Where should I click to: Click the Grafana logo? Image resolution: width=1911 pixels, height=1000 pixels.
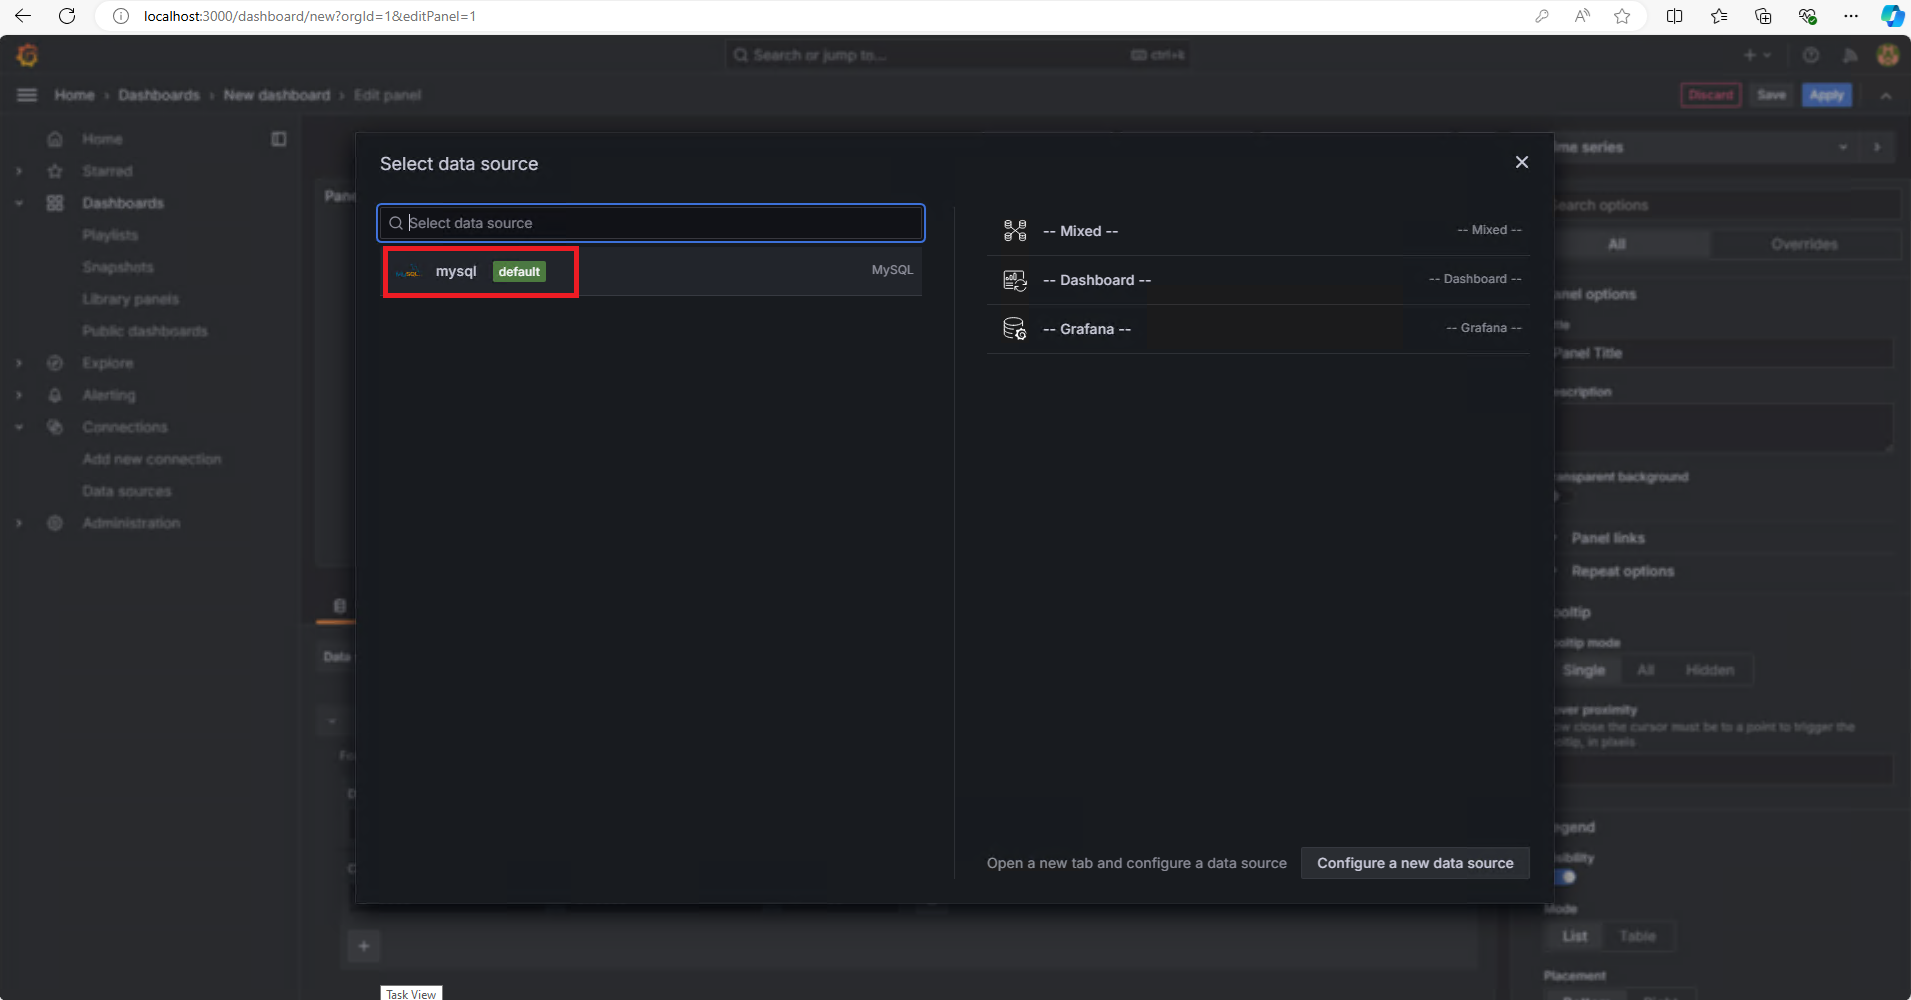[27, 55]
